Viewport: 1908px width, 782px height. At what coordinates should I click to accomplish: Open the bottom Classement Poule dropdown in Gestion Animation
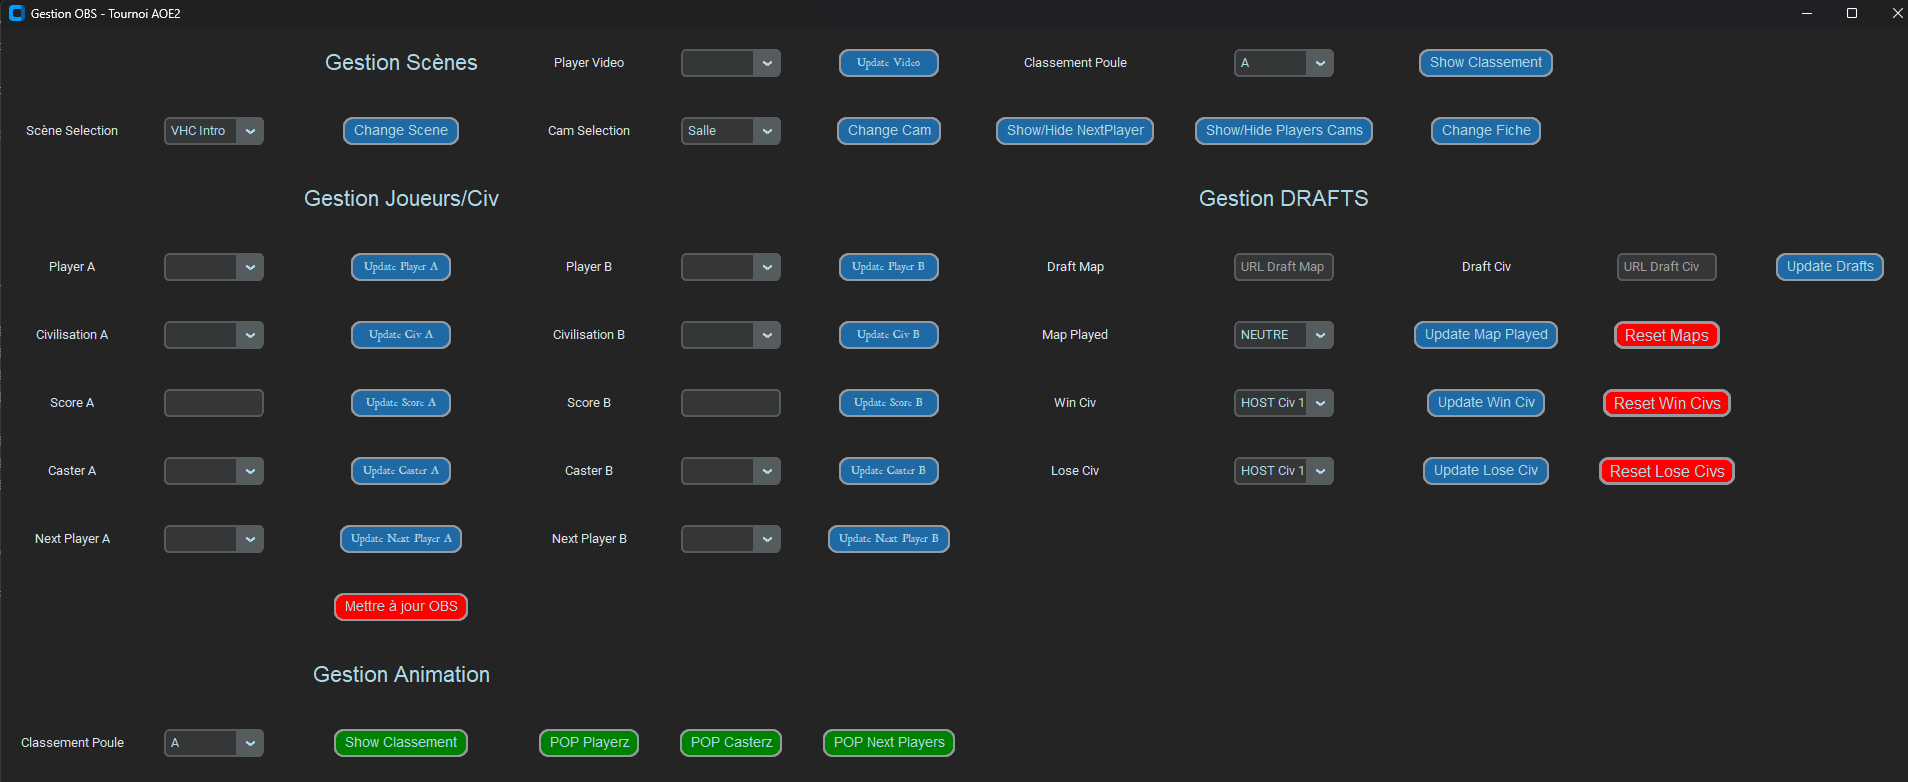click(214, 743)
